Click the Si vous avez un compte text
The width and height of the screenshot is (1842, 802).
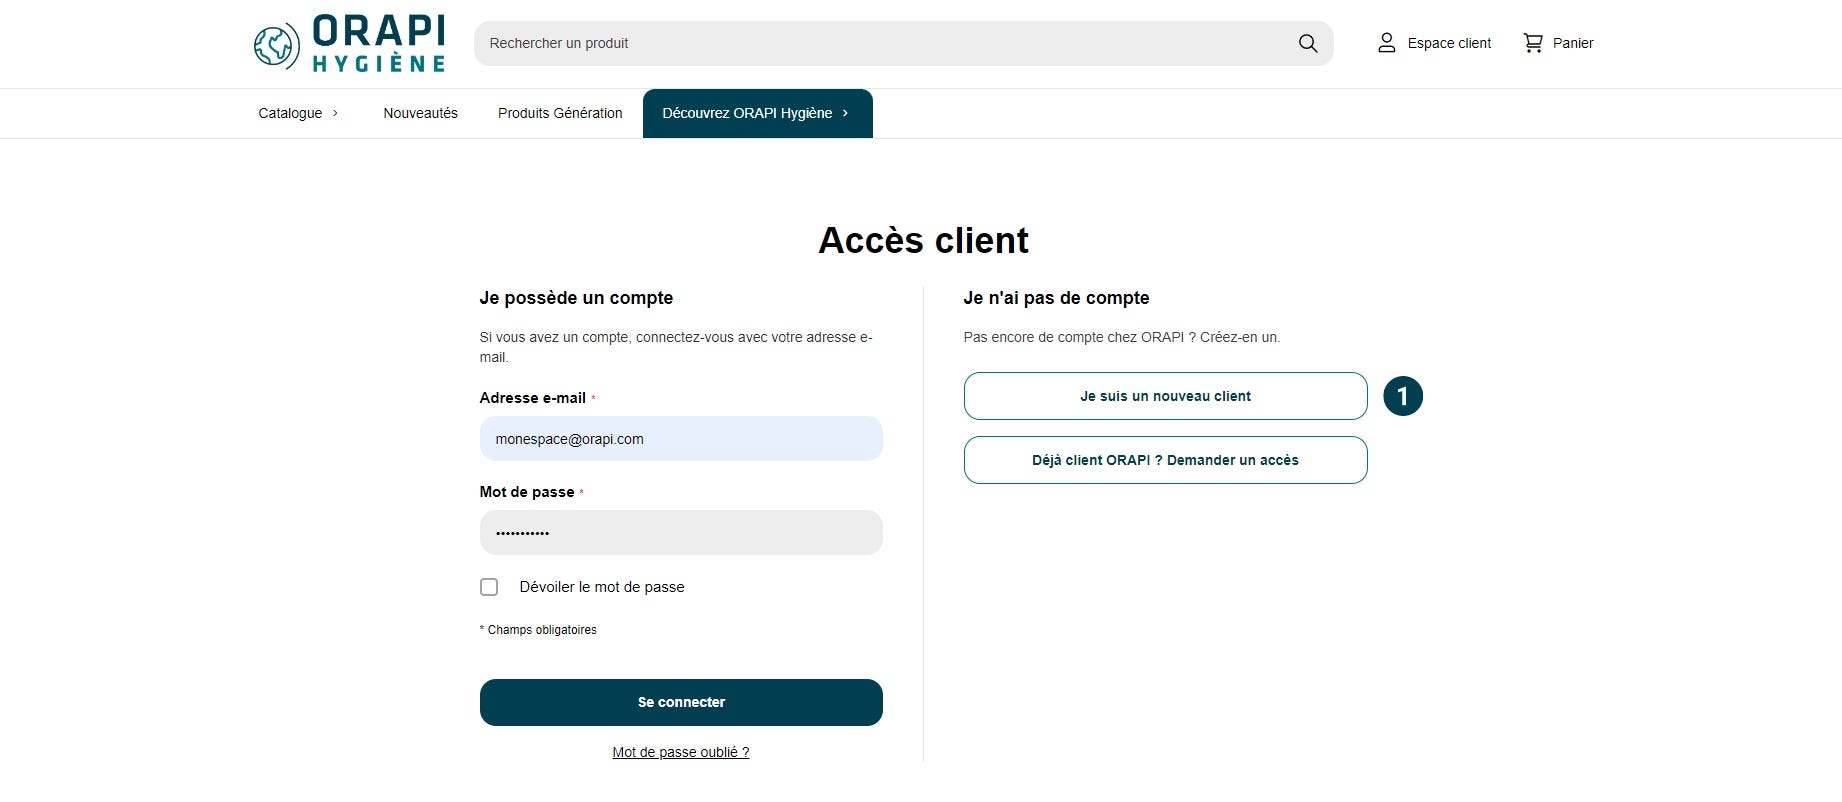click(676, 347)
